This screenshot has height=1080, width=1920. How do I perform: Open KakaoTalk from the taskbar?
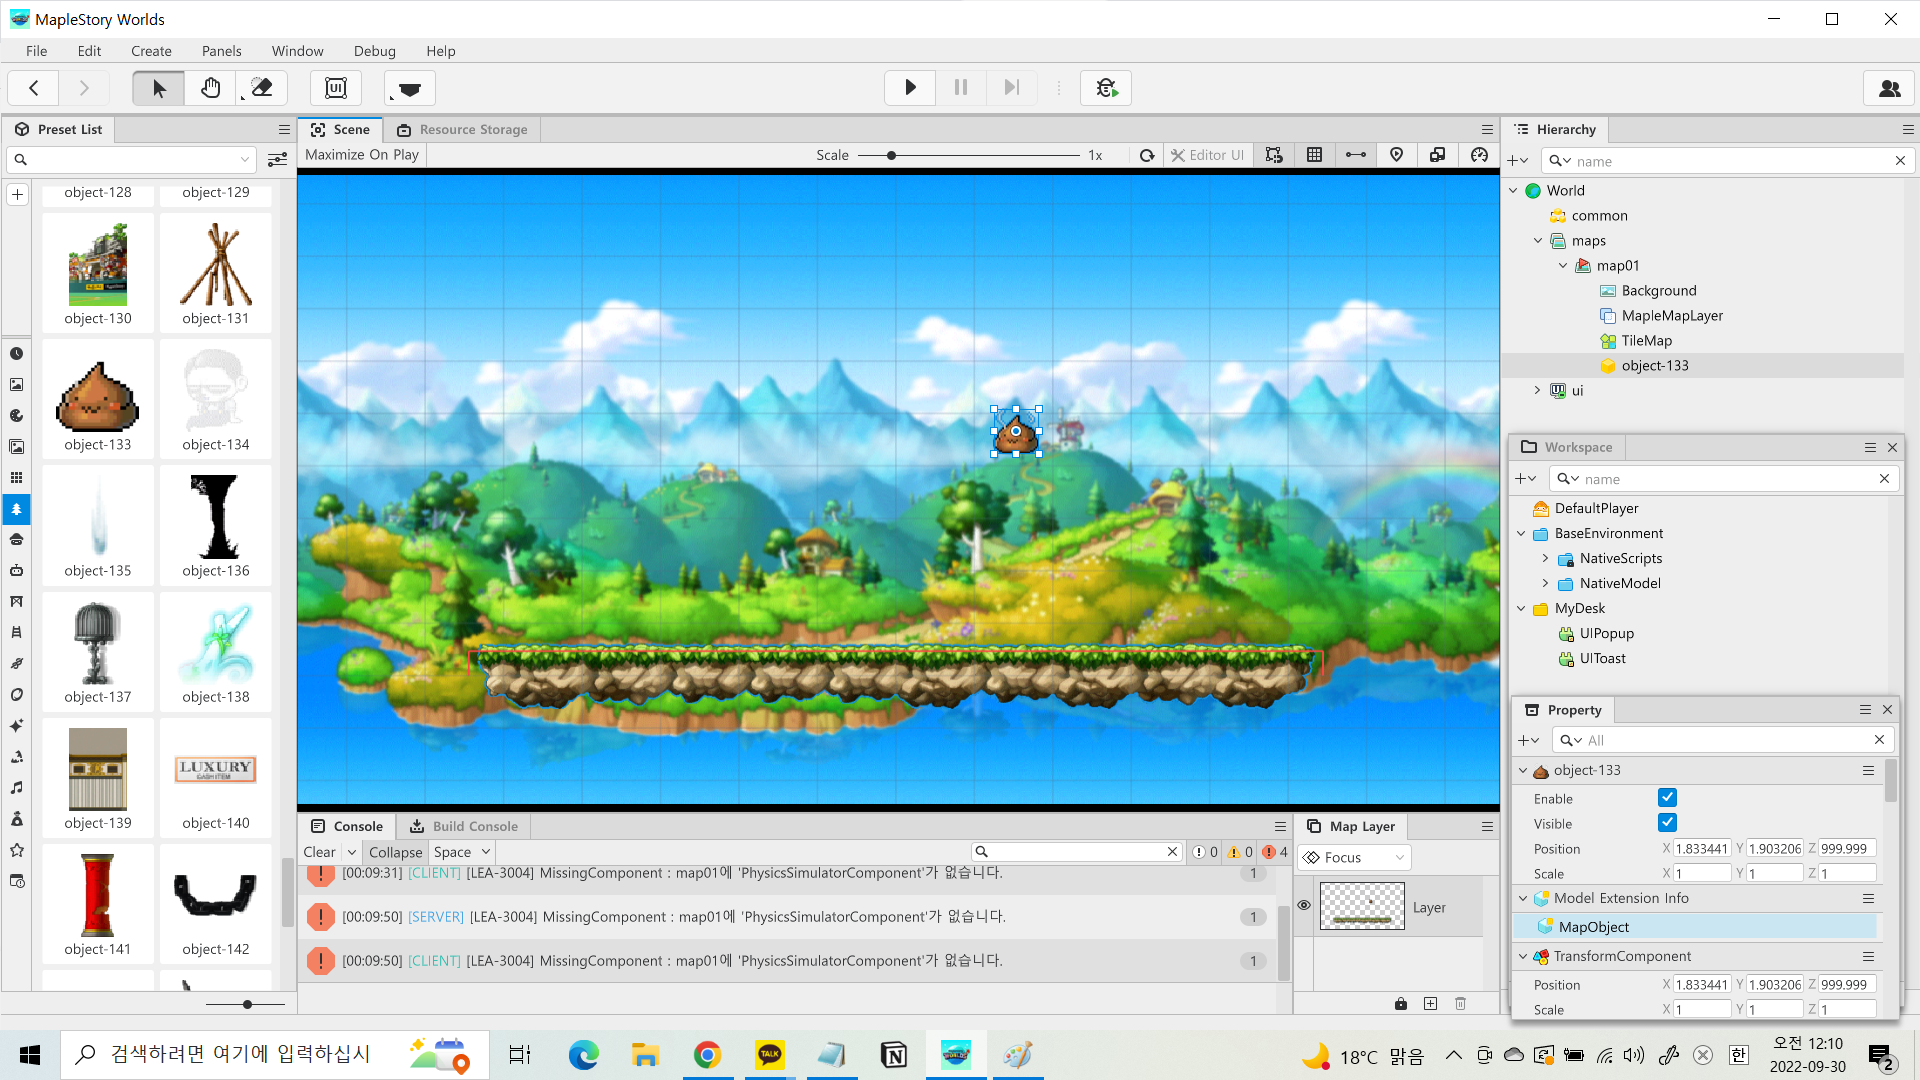coord(770,1055)
